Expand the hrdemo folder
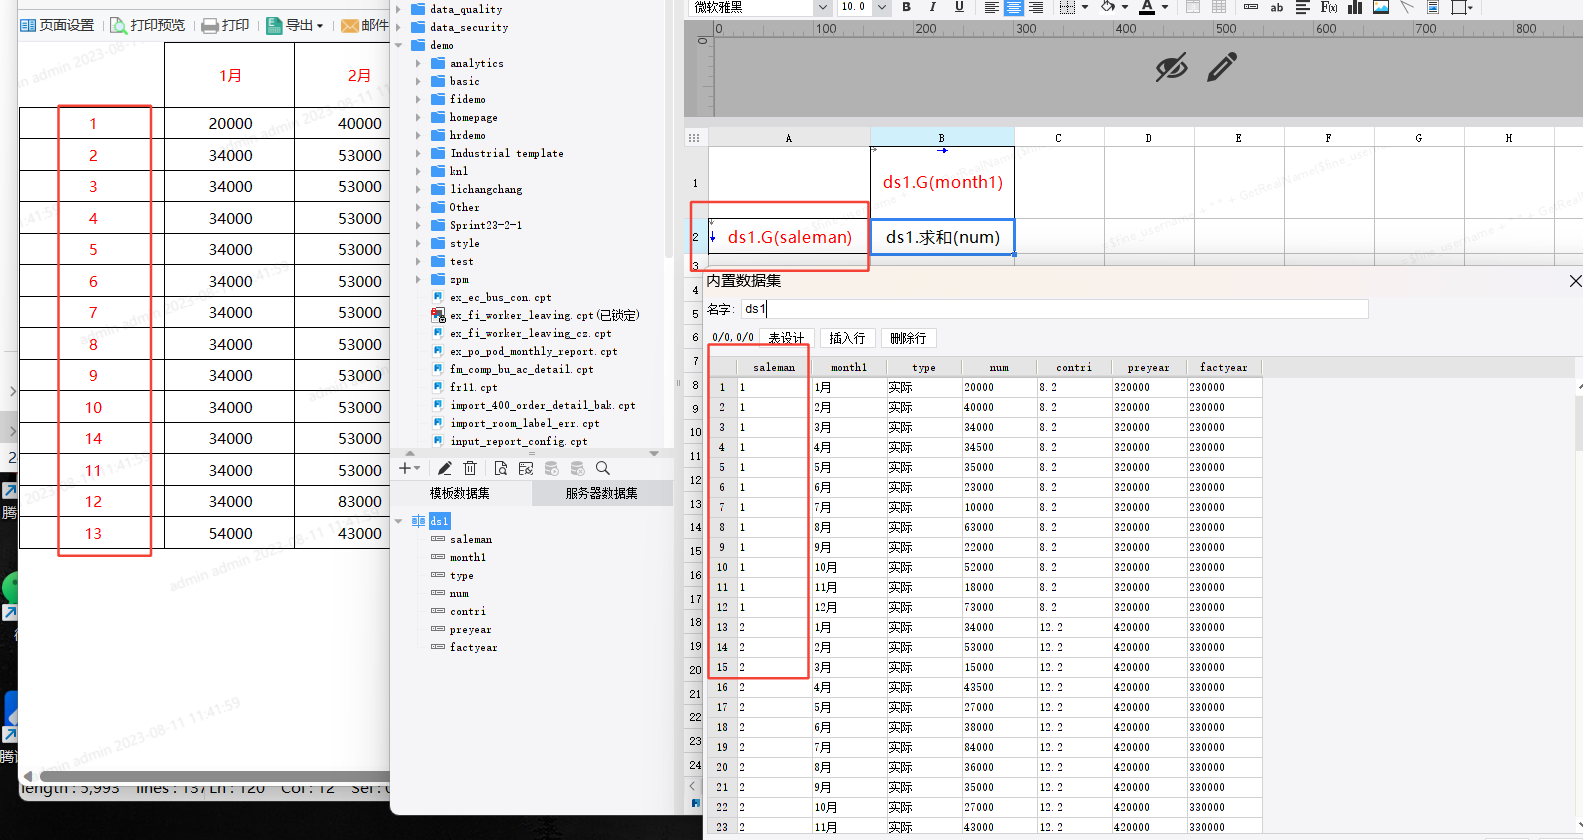The image size is (1583, 840). pyautogui.click(x=418, y=135)
